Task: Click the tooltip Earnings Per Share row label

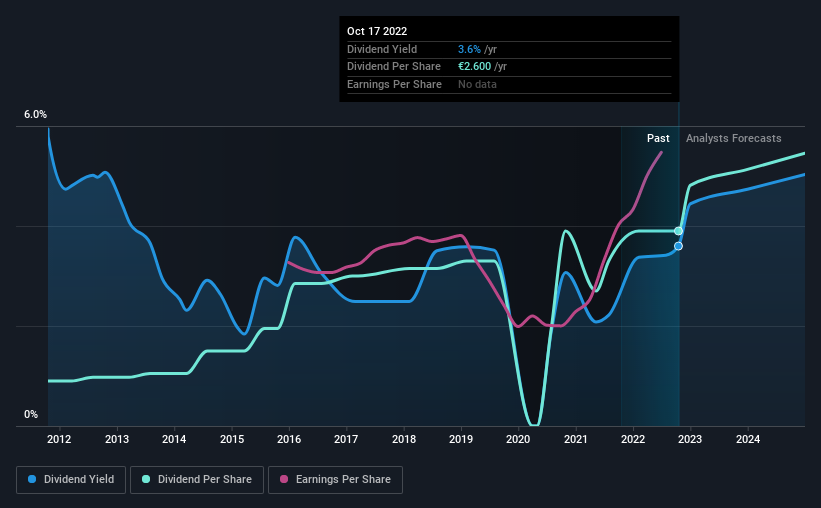Action: pyautogui.click(x=394, y=84)
